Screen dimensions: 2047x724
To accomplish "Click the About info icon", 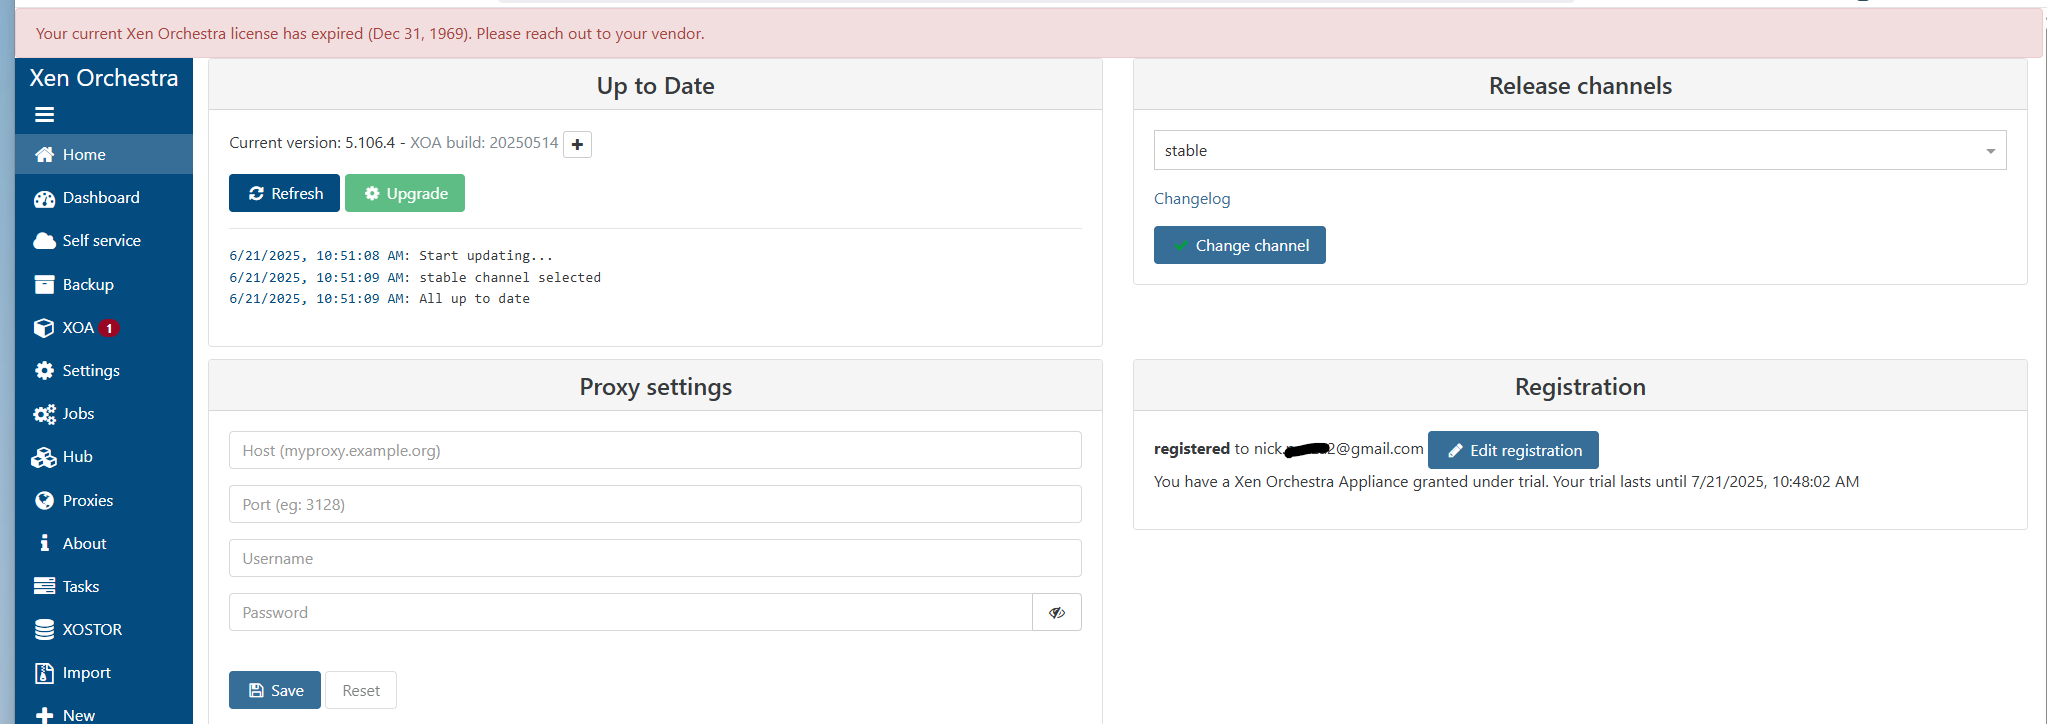I will point(44,543).
